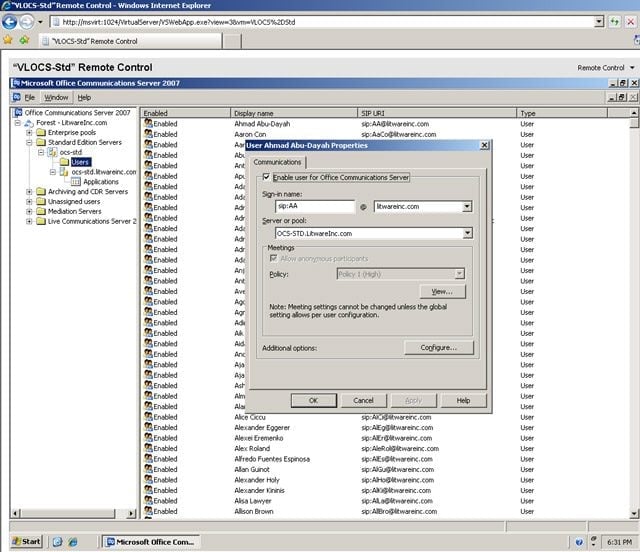Screen dimensions: 640x552
Task: Click user icon in Ahmad Abu-Dayah row
Action: [x=148, y=122]
